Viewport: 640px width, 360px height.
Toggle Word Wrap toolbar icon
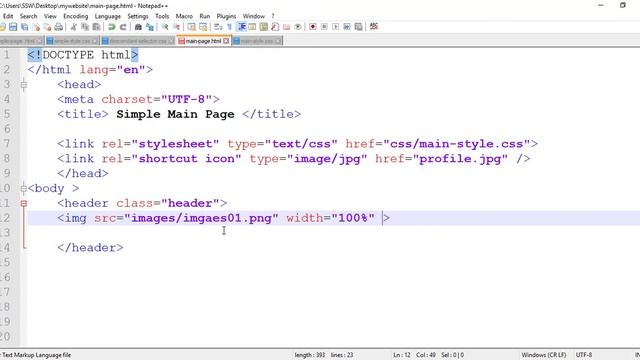click(218, 27)
